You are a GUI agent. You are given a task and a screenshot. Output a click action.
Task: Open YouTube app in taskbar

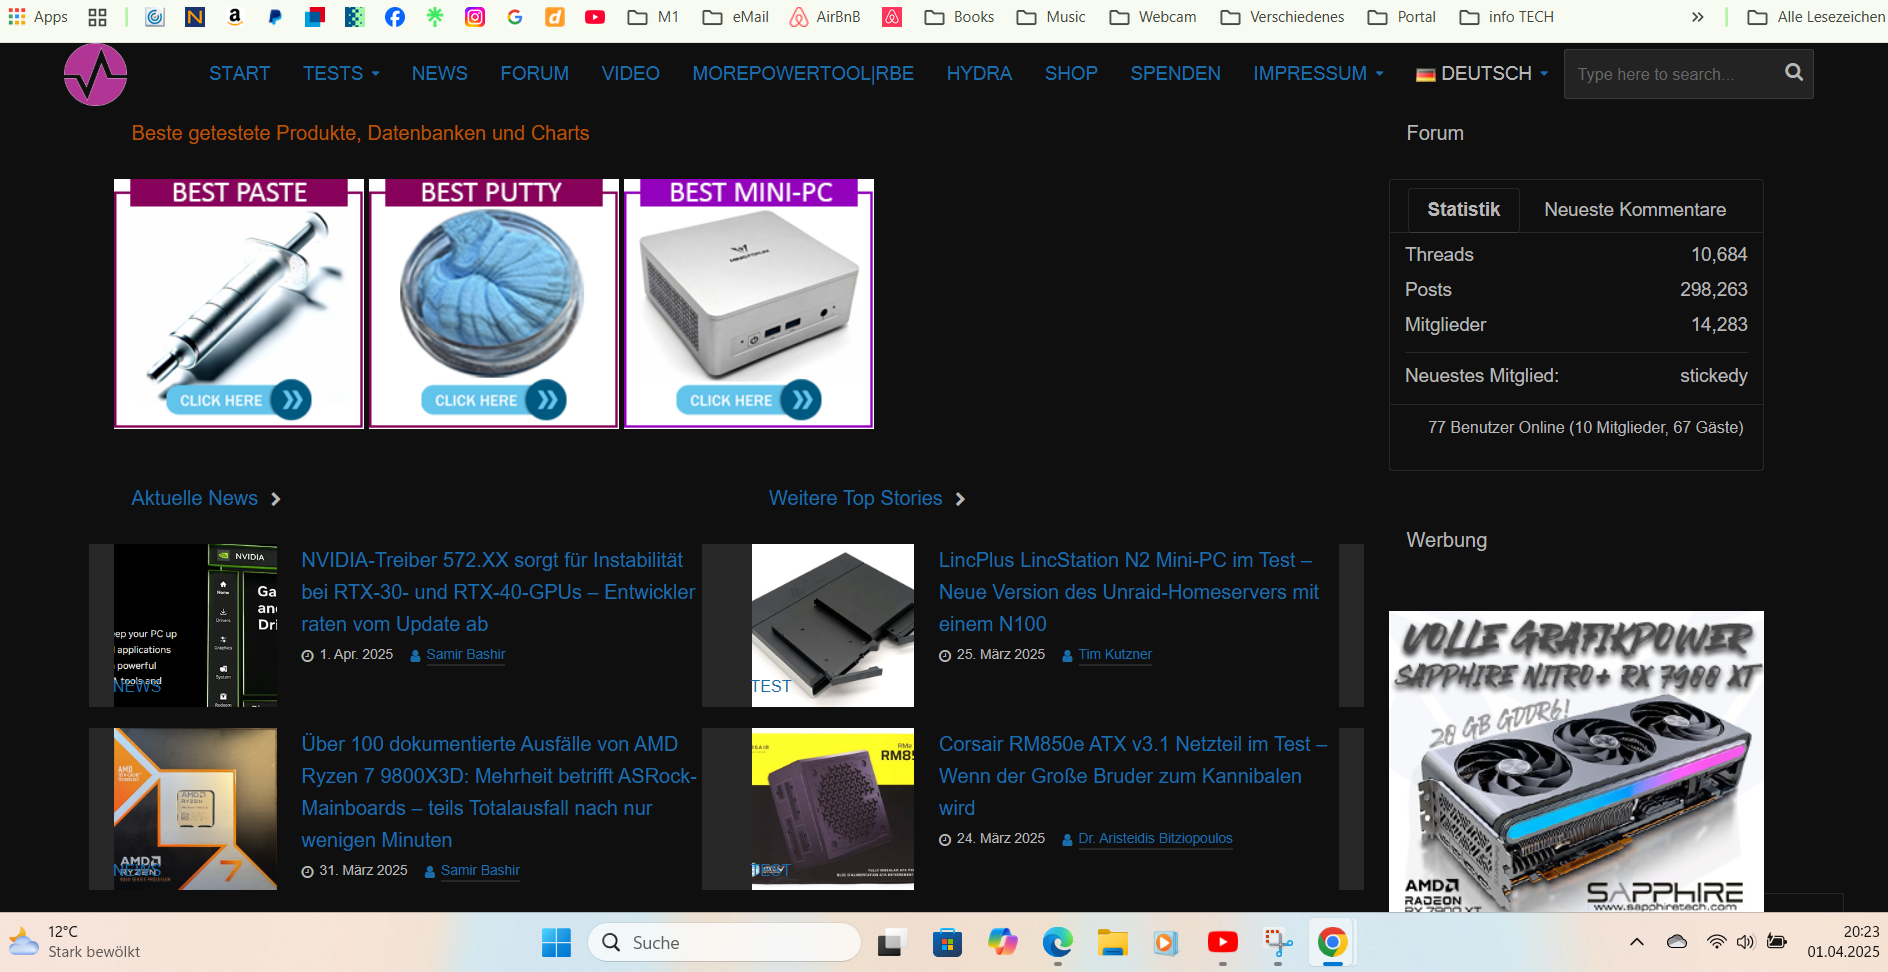[1222, 942]
